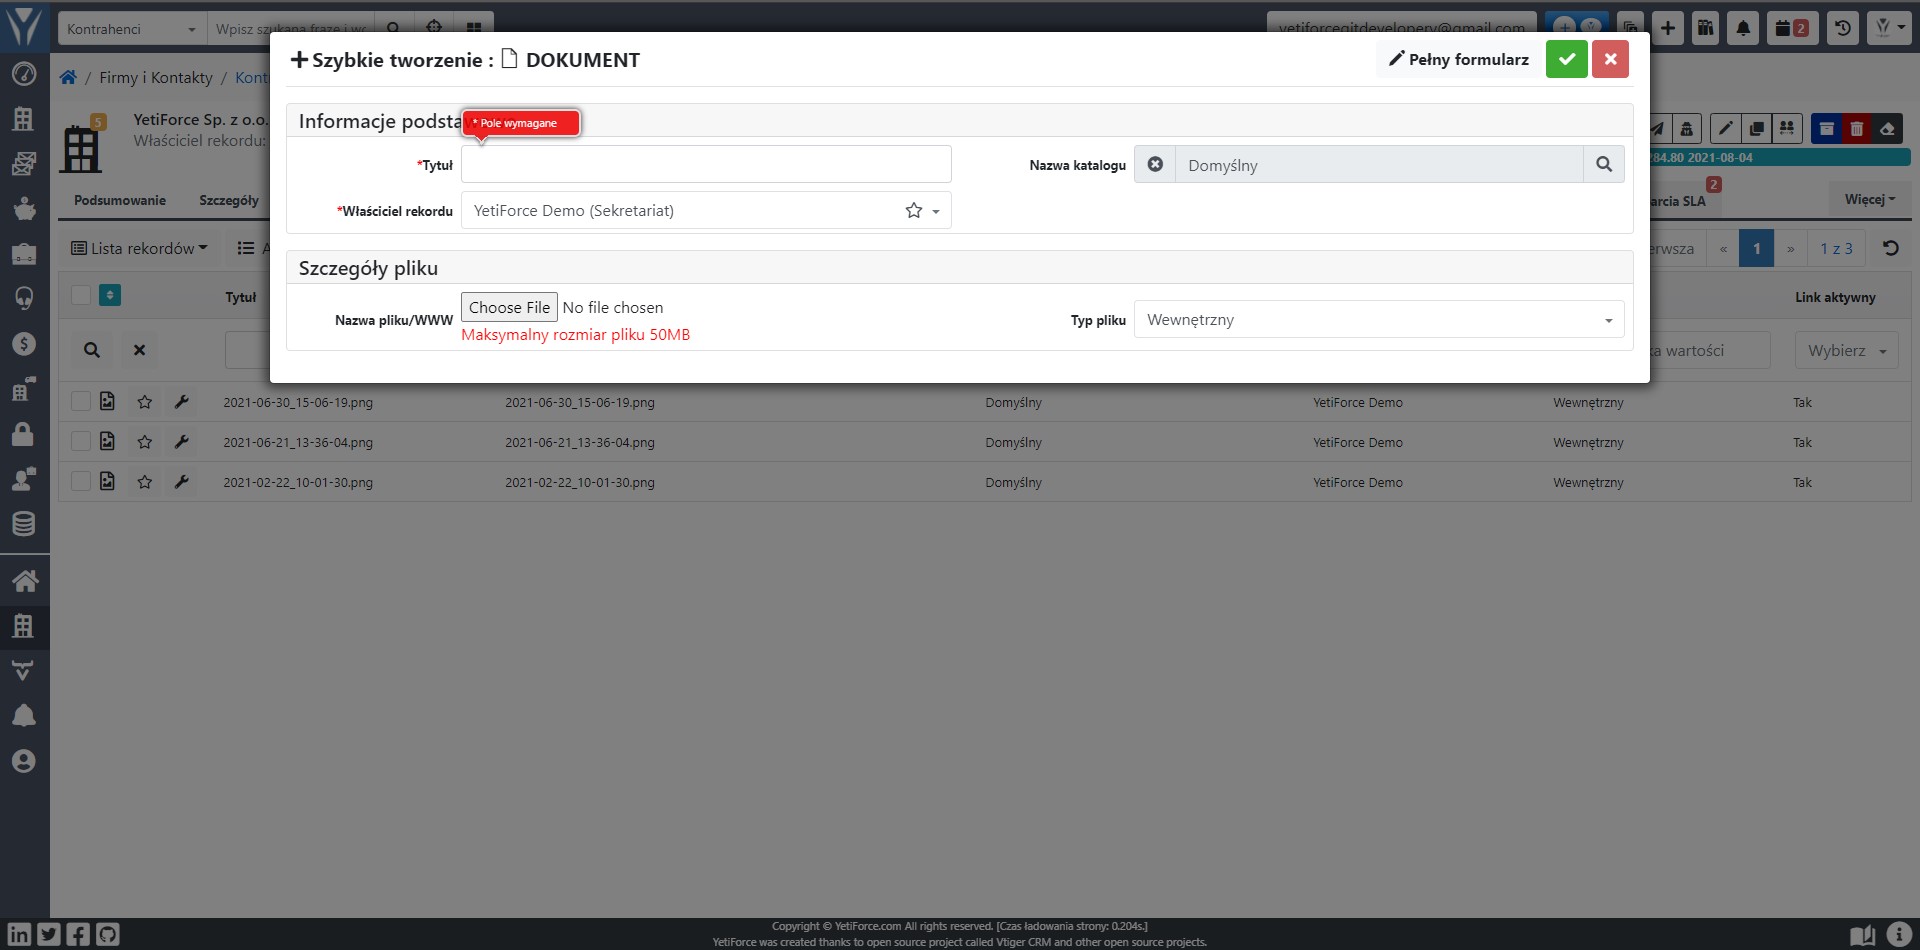Open the calendar reminders with badge 2
1920x950 pixels.
[1791, 28]
